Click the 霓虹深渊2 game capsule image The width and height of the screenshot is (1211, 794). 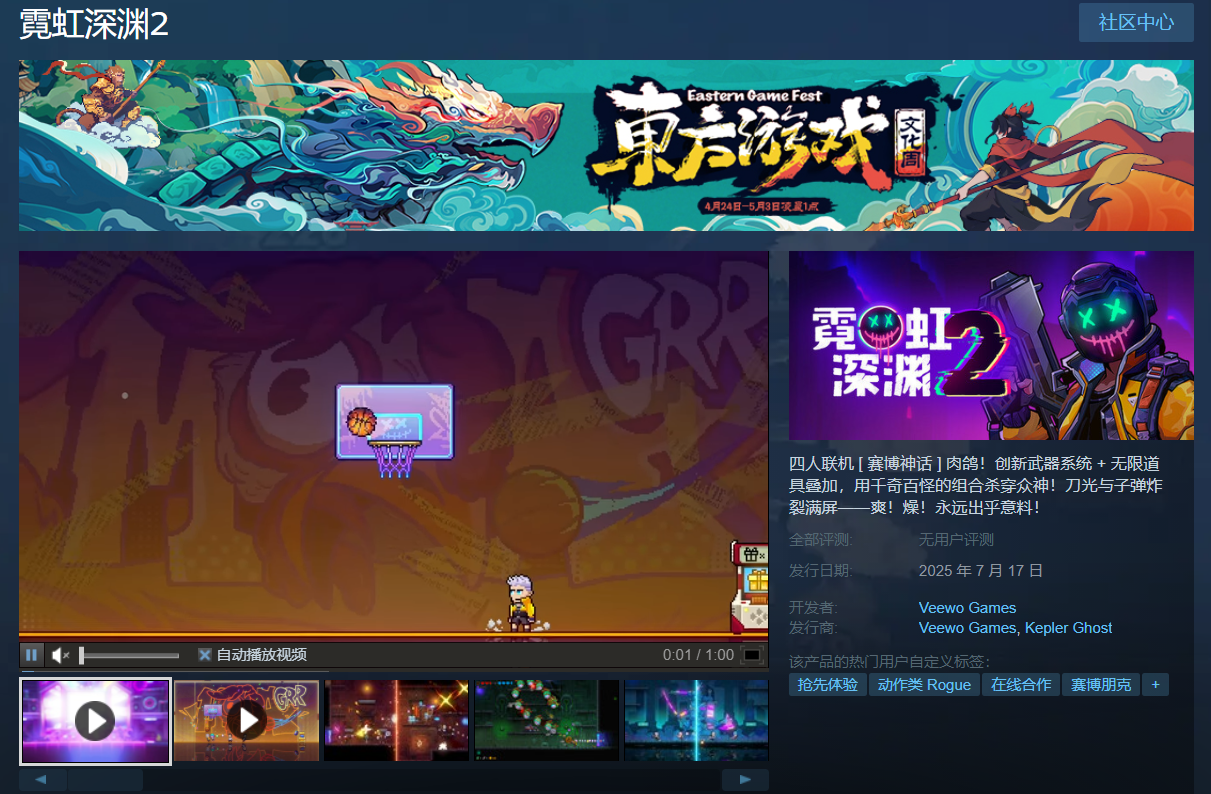click(x=991, y=345)
